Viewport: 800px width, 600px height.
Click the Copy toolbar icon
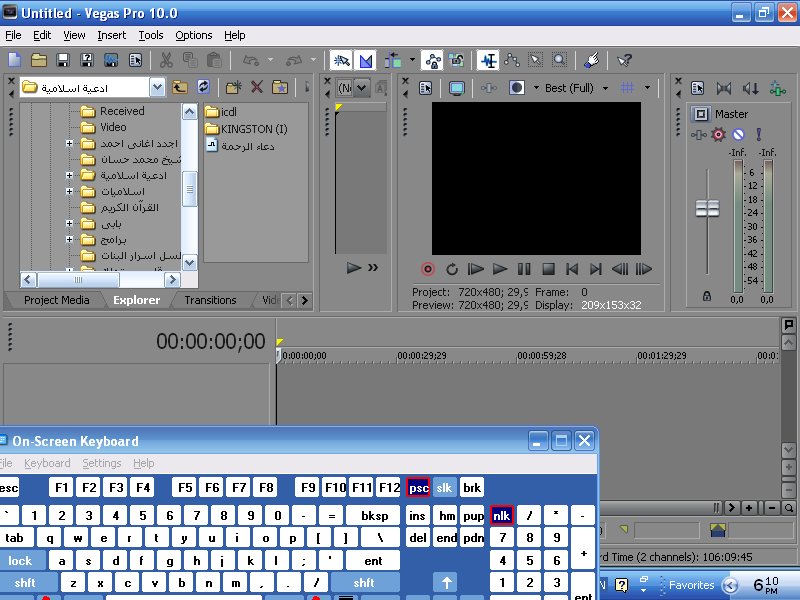190,60
